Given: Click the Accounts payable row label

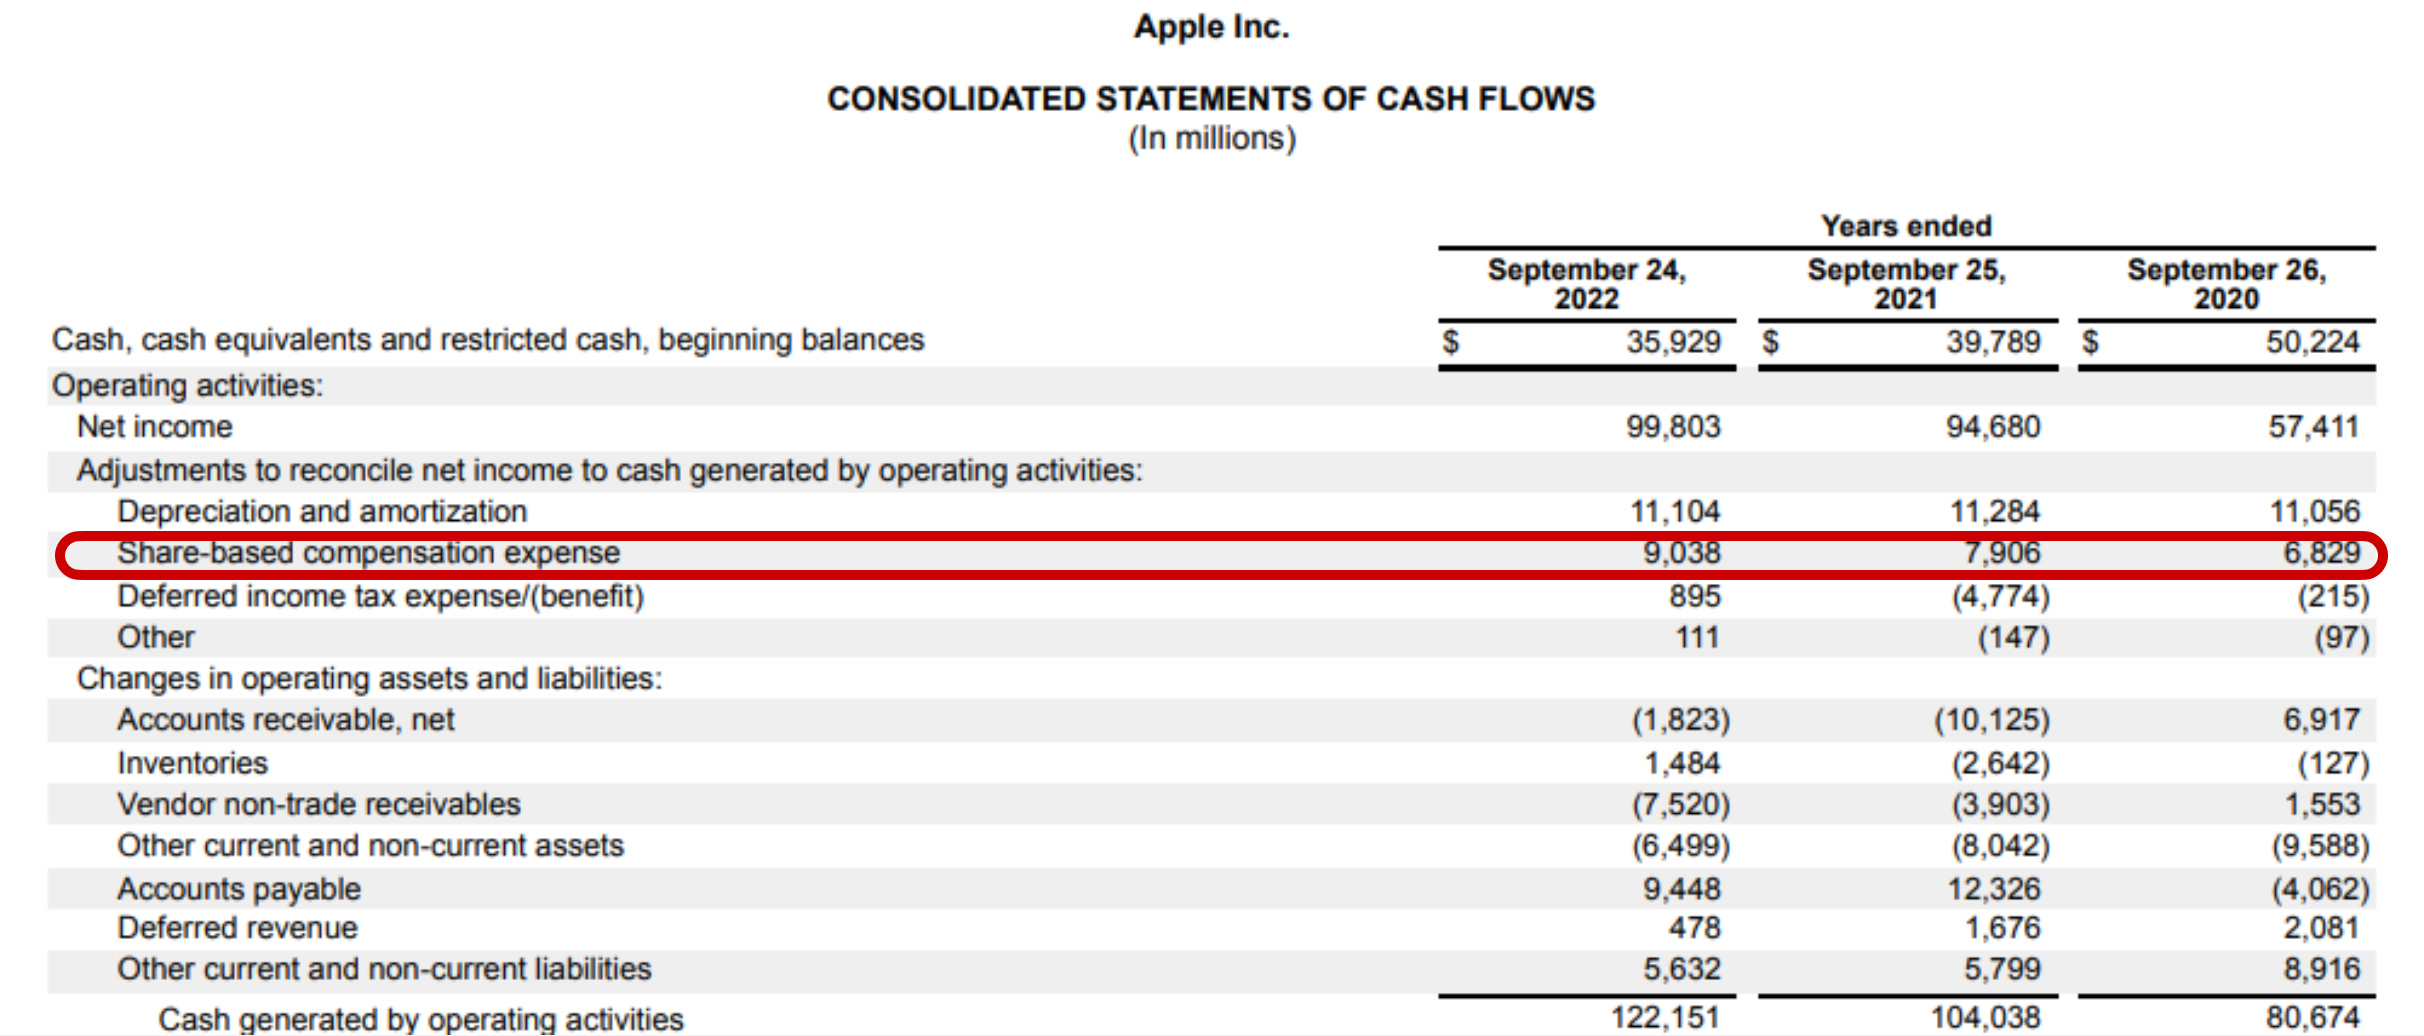Looking at the screenshot, I should click(x=239, y=889).
